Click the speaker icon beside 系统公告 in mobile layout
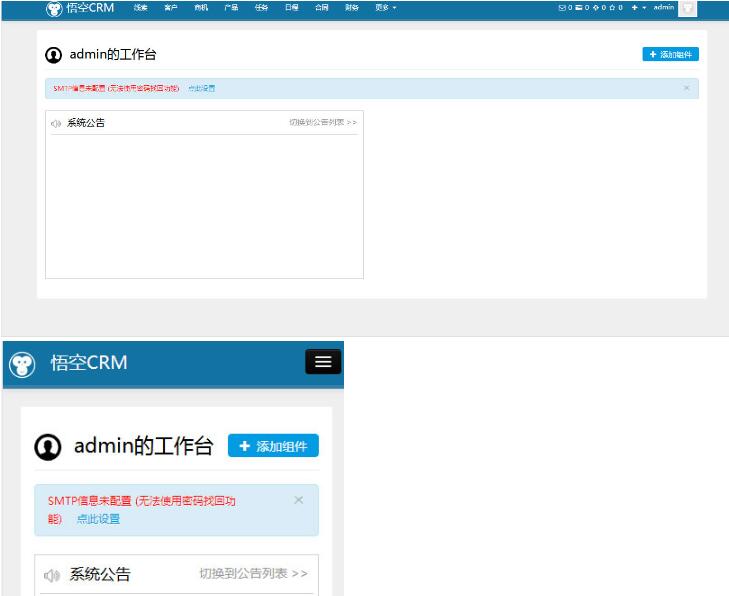 [52, 576]
